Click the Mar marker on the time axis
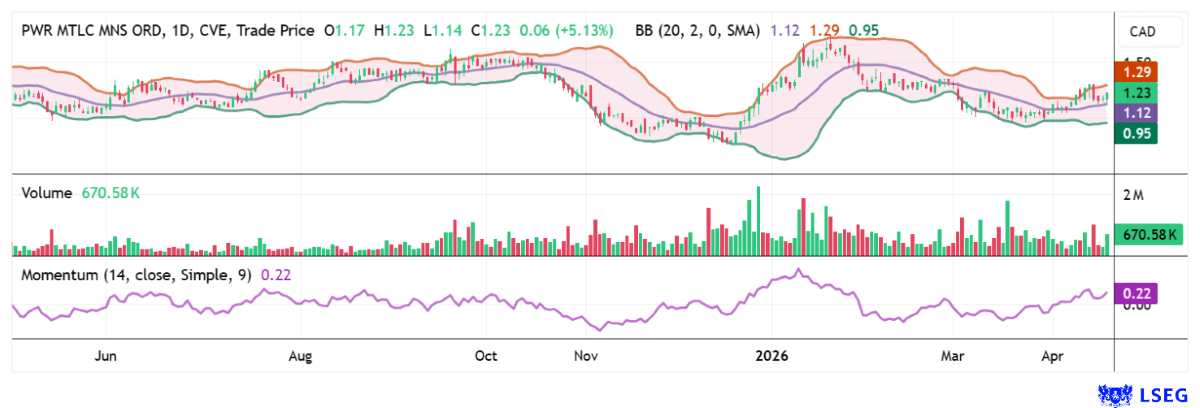The width and height of the screenshot is (1200, 408). [954, 356]
